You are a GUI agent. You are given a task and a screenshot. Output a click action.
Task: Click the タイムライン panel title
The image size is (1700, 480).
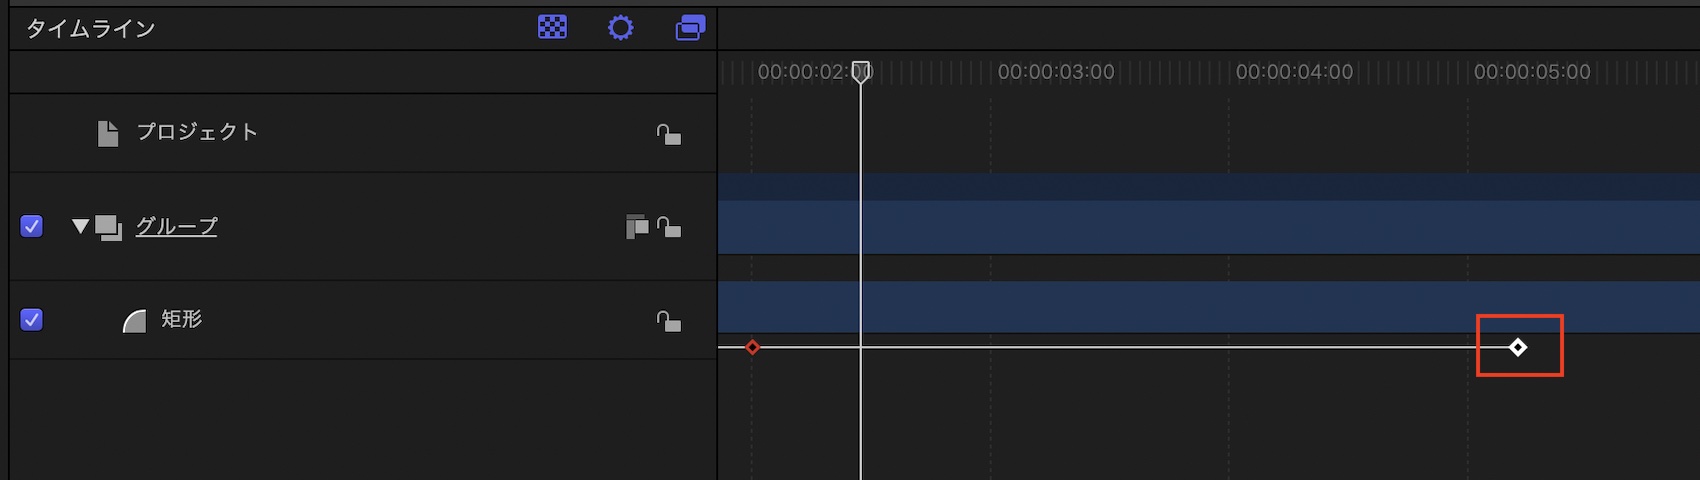(x=90, y=29)
